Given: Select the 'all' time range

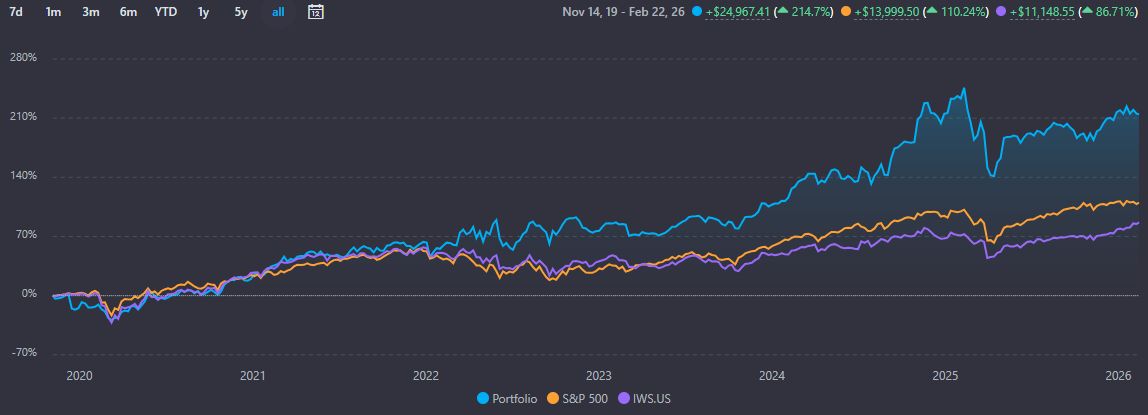Looking at the screenshot, I should pos(278,12).
